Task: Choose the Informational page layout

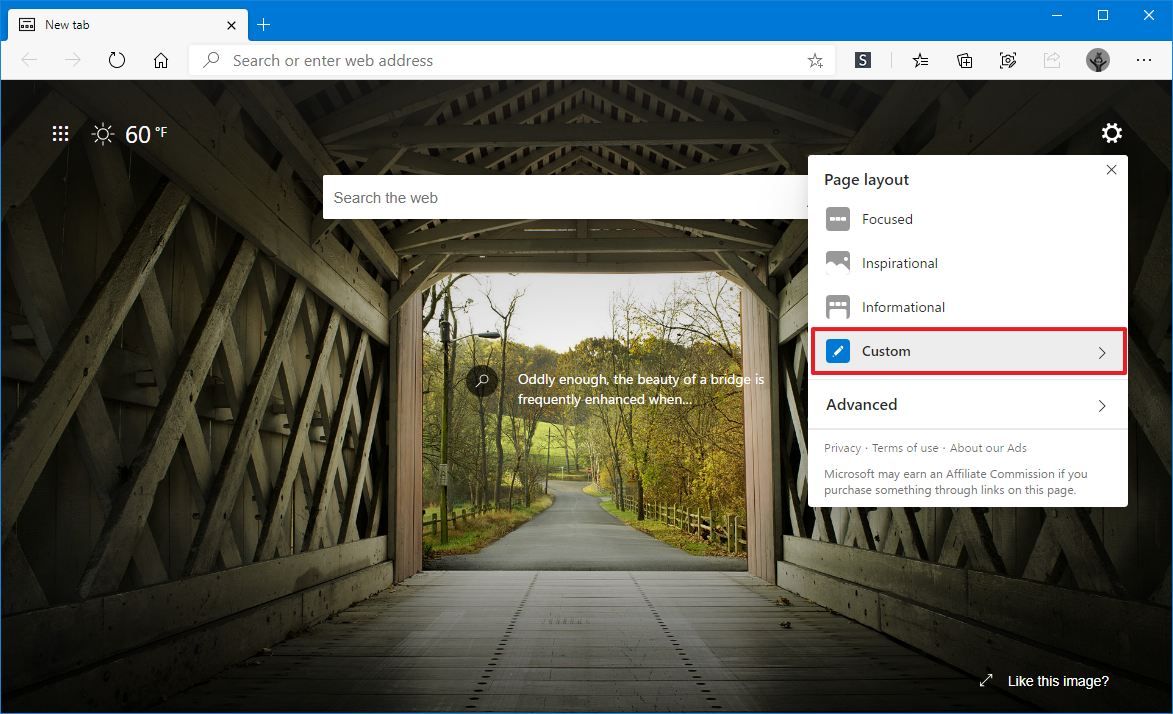Action: click(x=903, y=307)
